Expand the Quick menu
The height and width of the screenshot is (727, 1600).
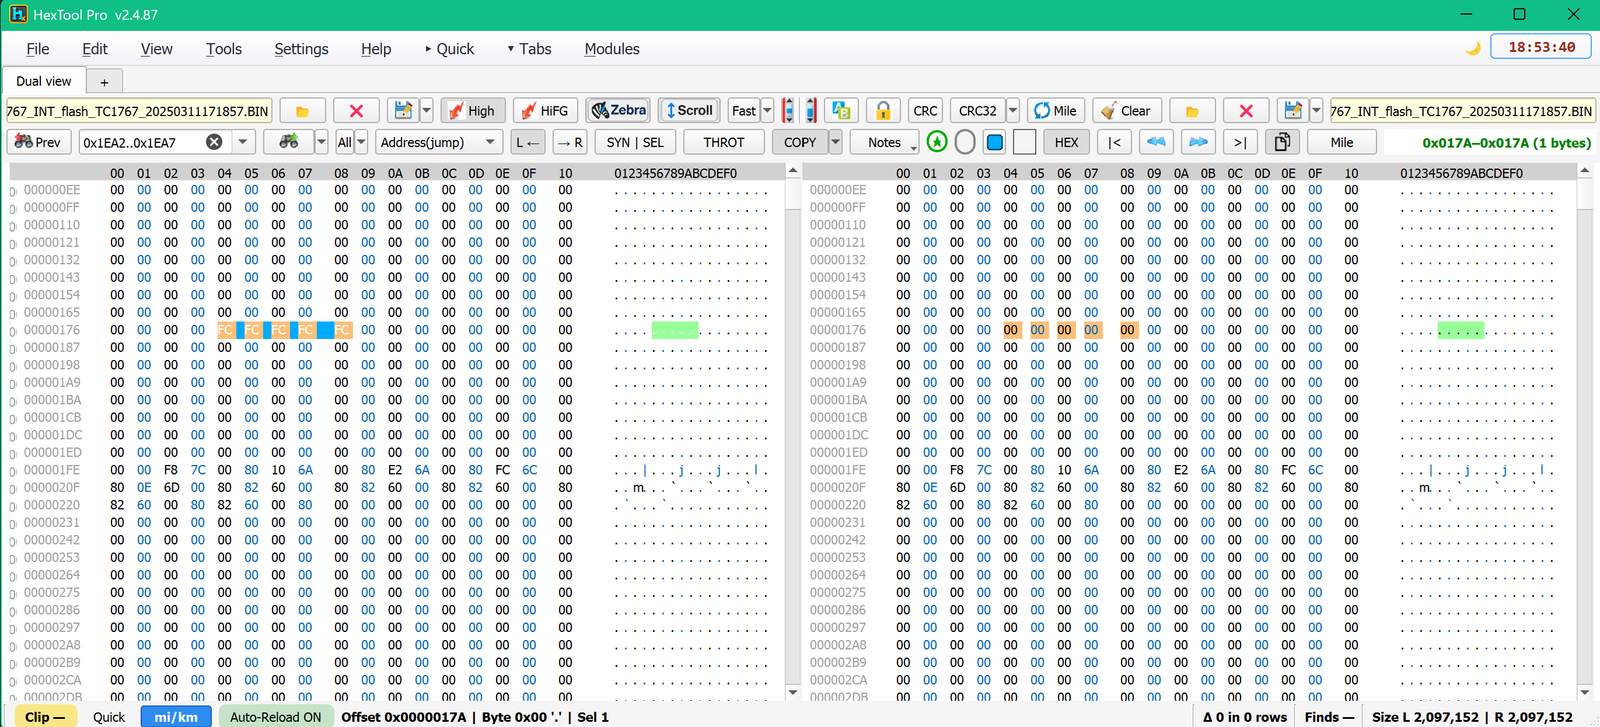(x=449, y=49)
